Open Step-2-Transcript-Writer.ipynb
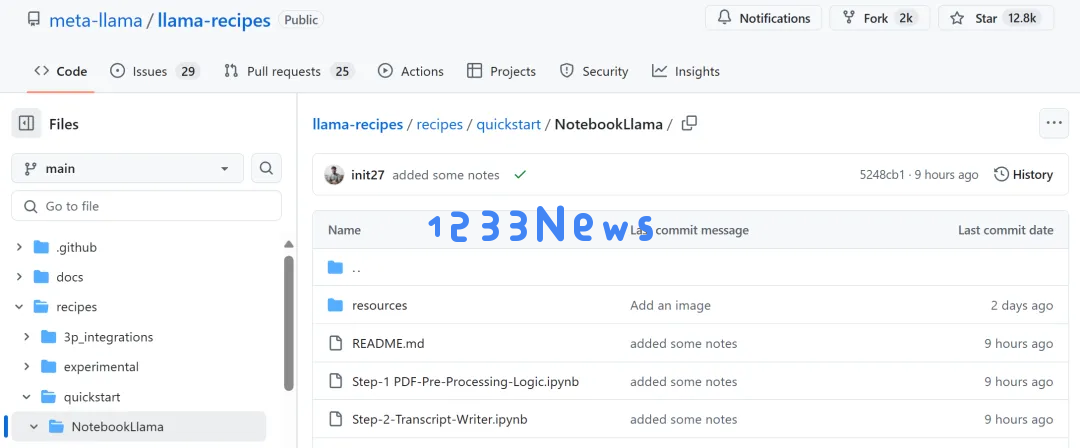Screen dimensions: 1080x448 [x=439, y=419]
